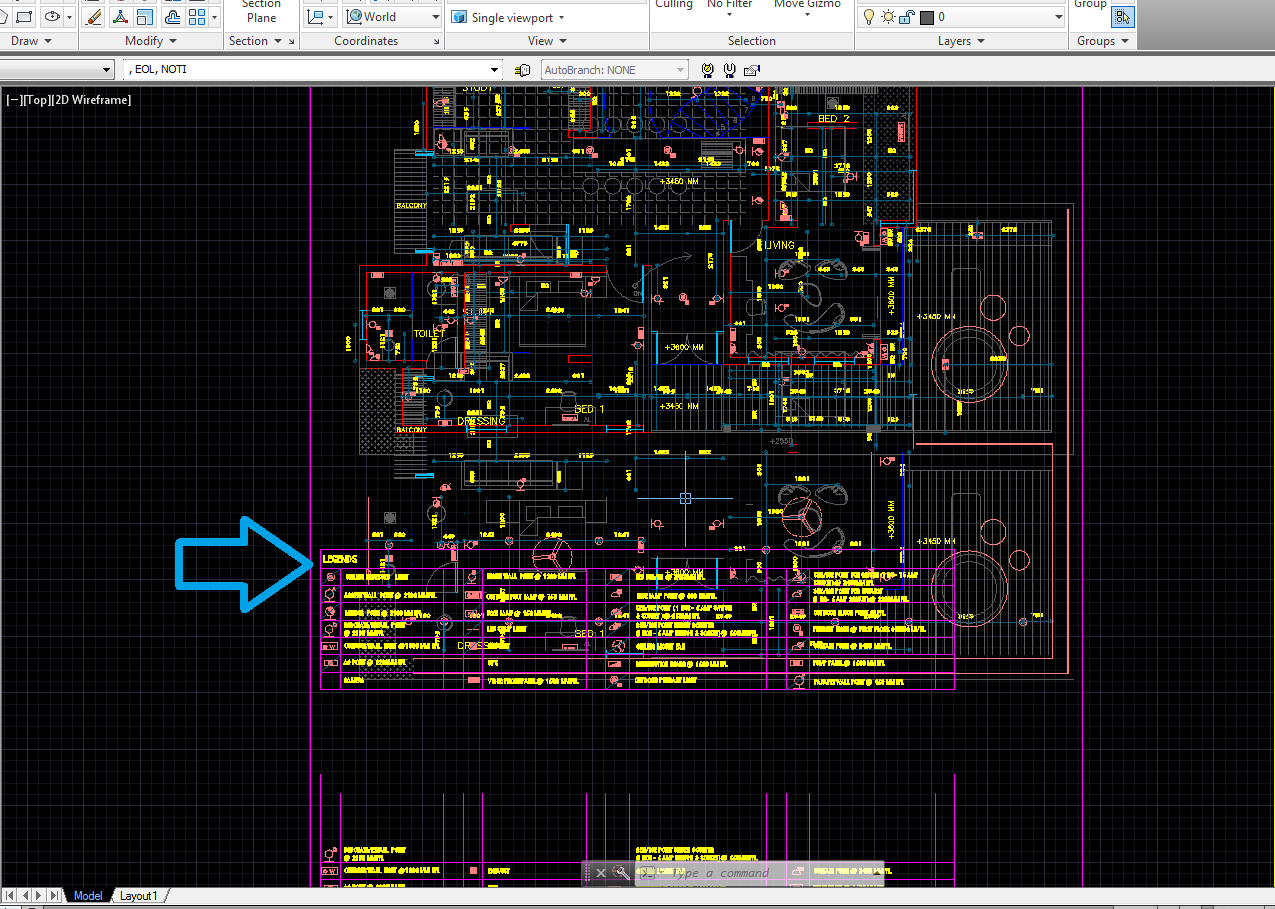Click the scale/copy square Modify icon
This screenshot has width=1275, height=909.
(146, 16)
